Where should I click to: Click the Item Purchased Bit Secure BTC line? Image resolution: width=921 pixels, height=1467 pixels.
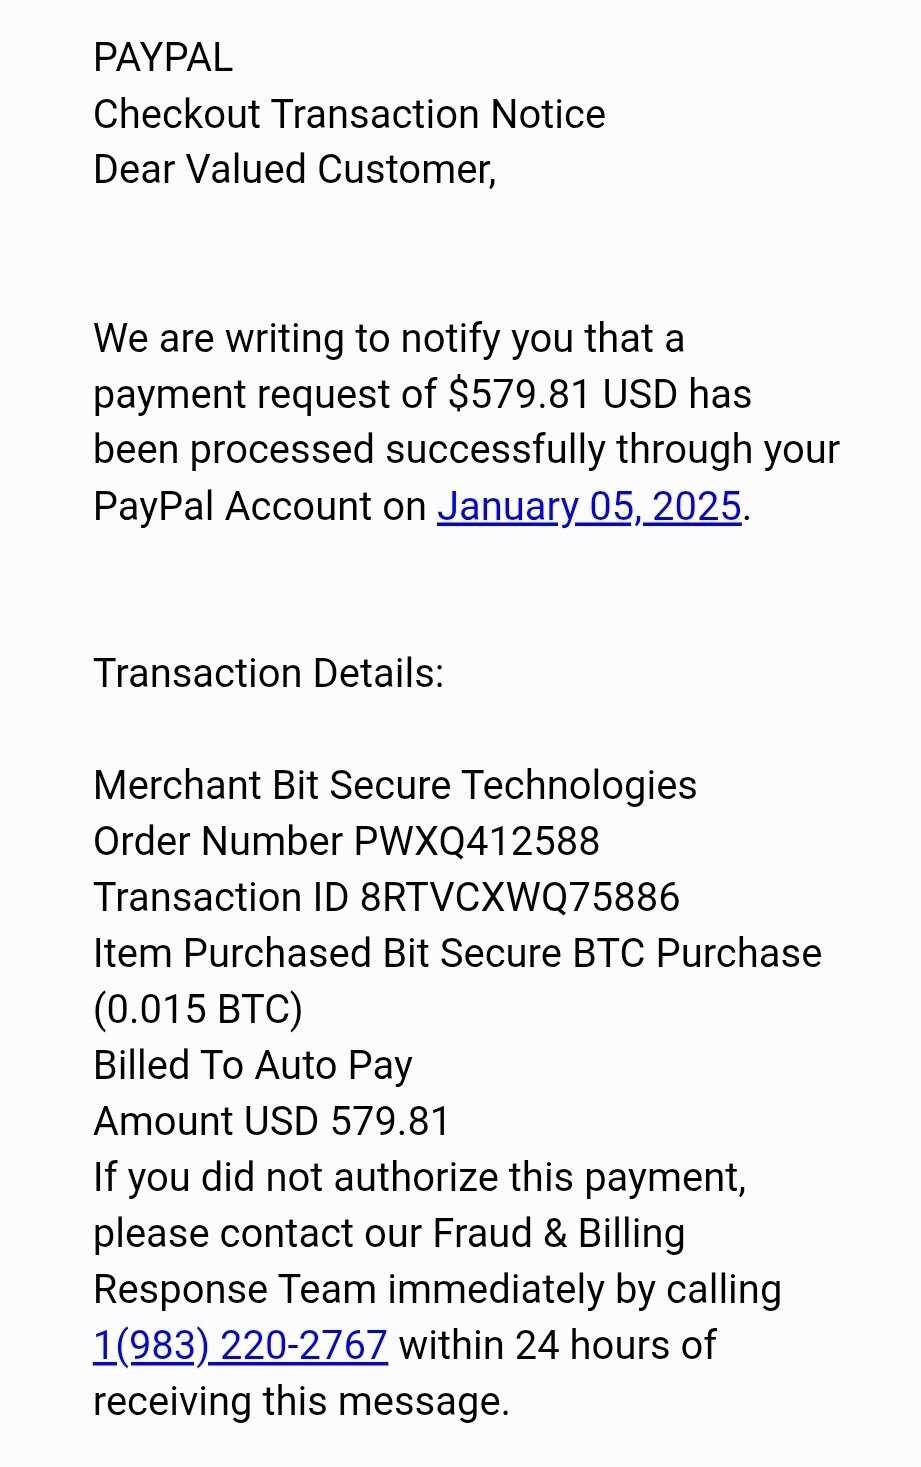457,954
